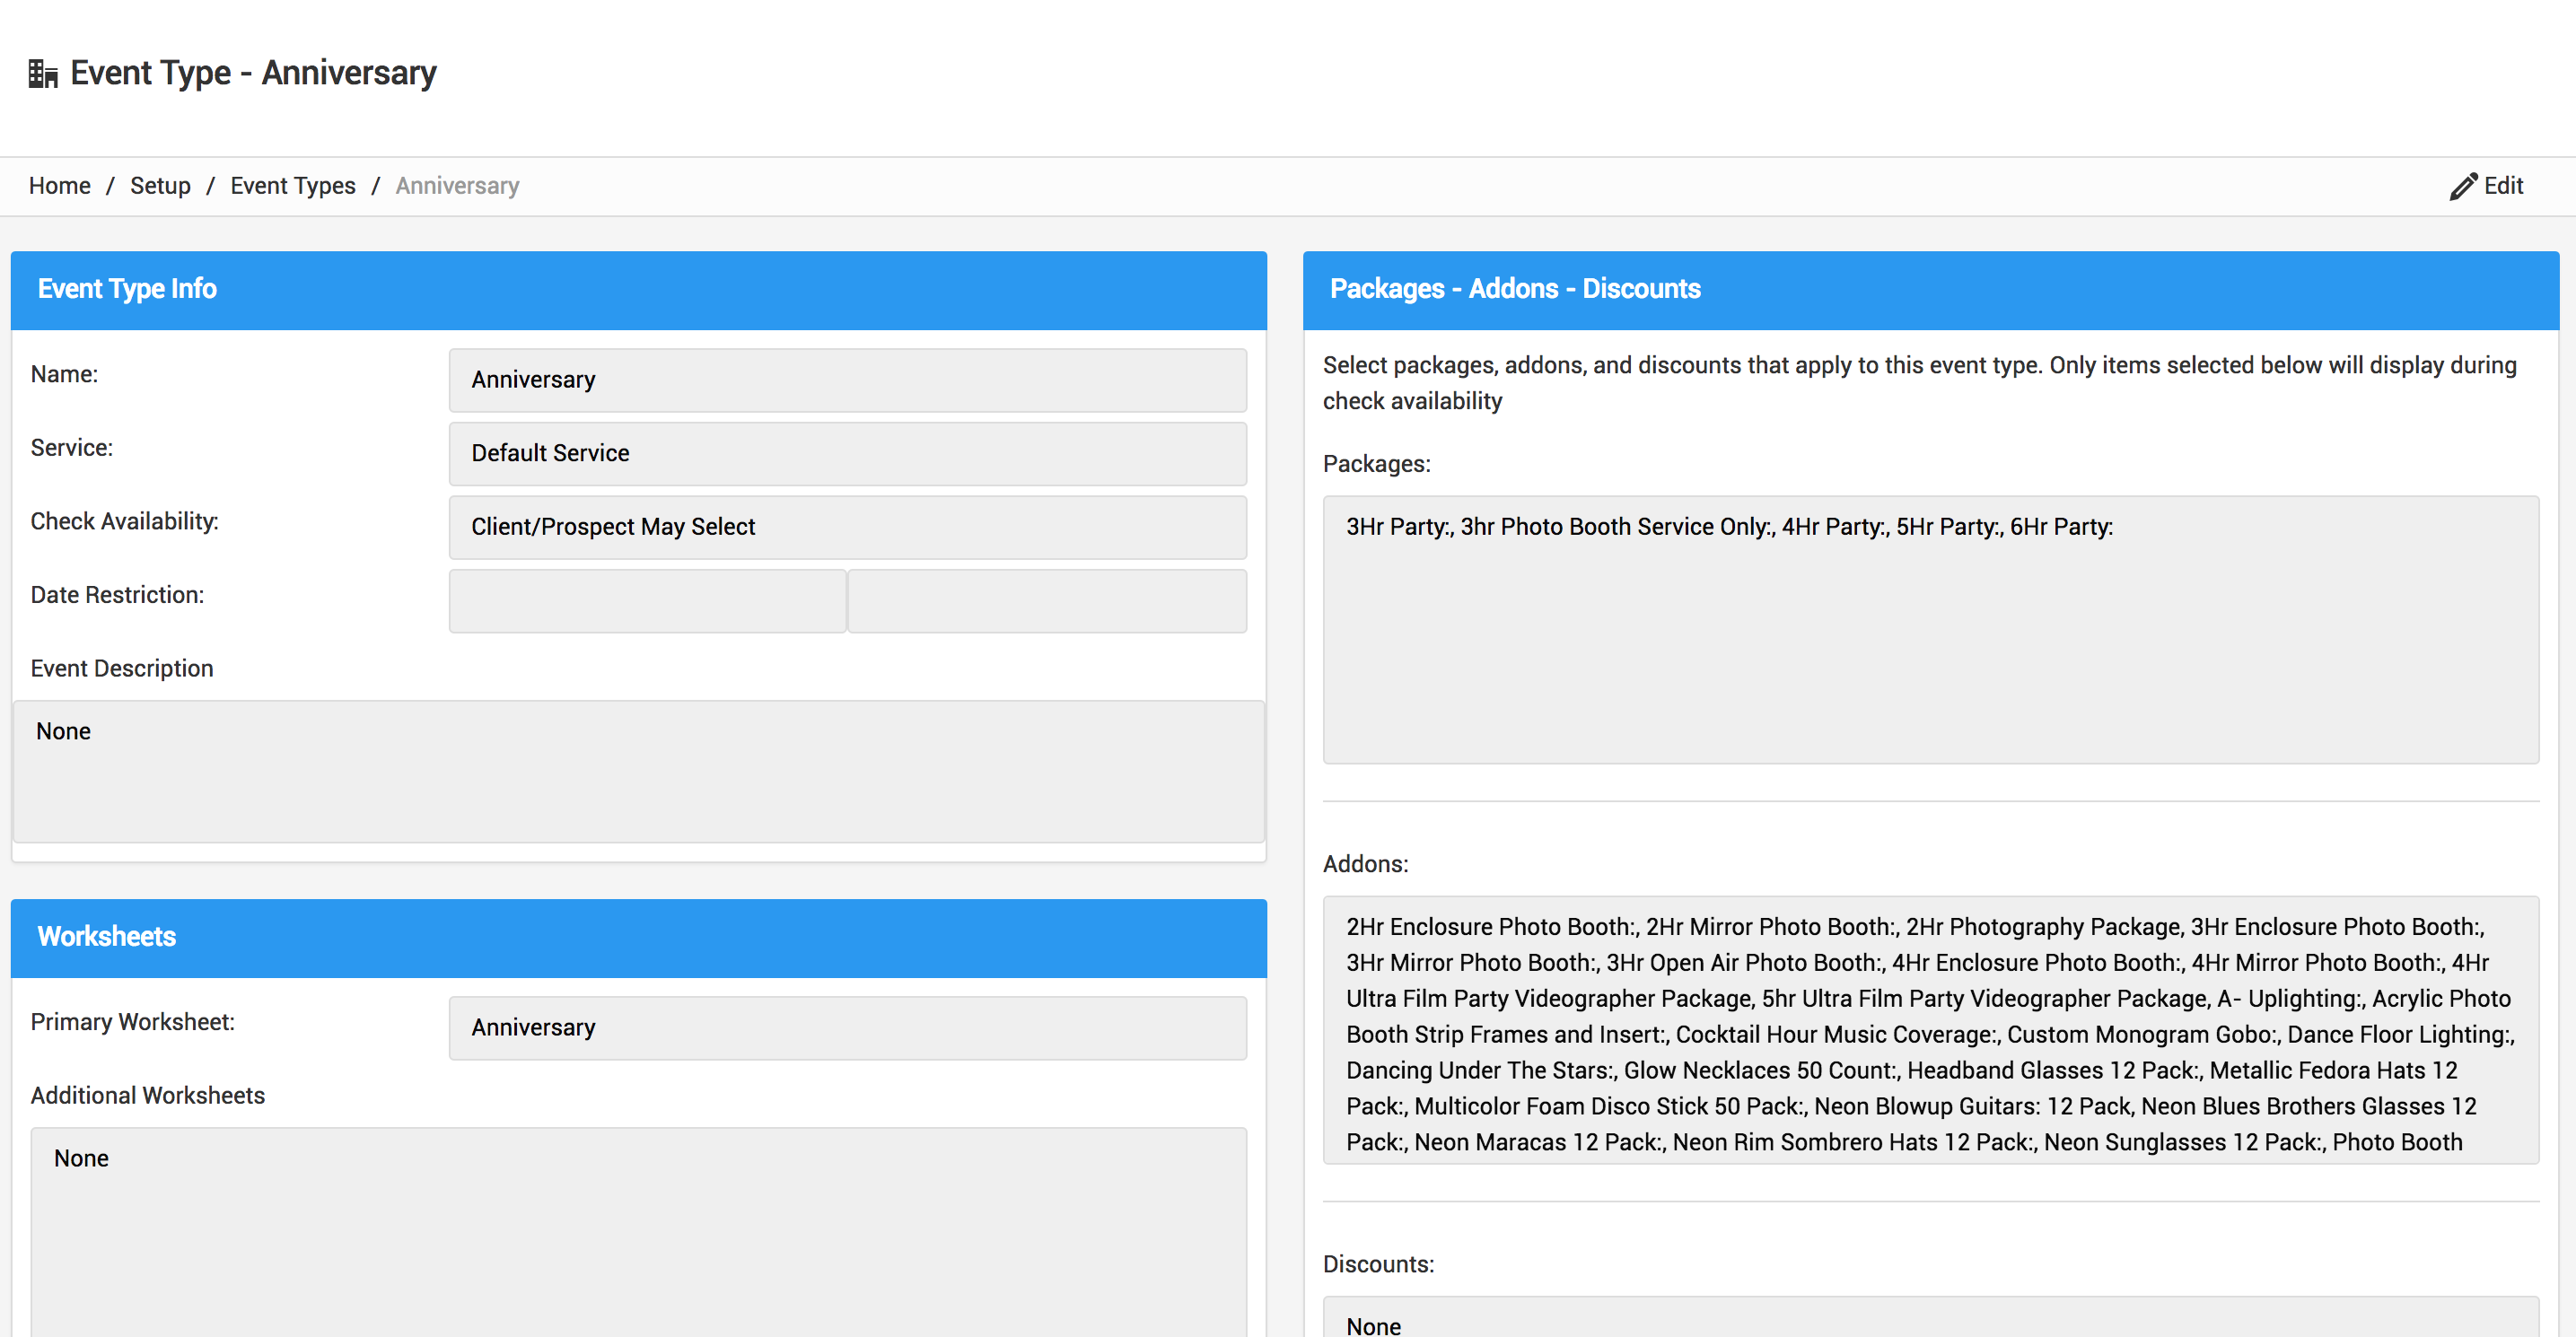Click the Discounts box showing None
The width and height of the screenshot is (2576, 1337).
[x=1930, y=1320]
